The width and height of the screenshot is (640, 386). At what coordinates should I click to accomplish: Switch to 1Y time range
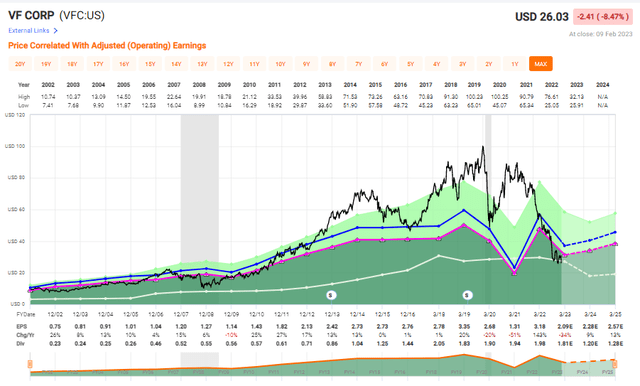(515, 64)
